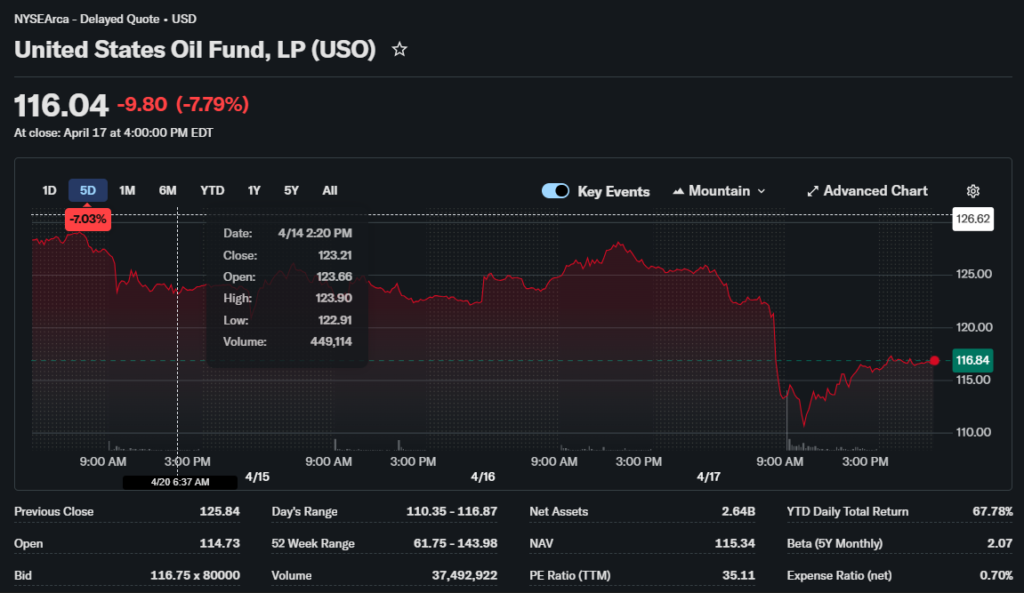Image resolution: width=1024 pixels, height=593 pixels.
Task: Toggle the Key Events switch off
Action: point(555,191)
